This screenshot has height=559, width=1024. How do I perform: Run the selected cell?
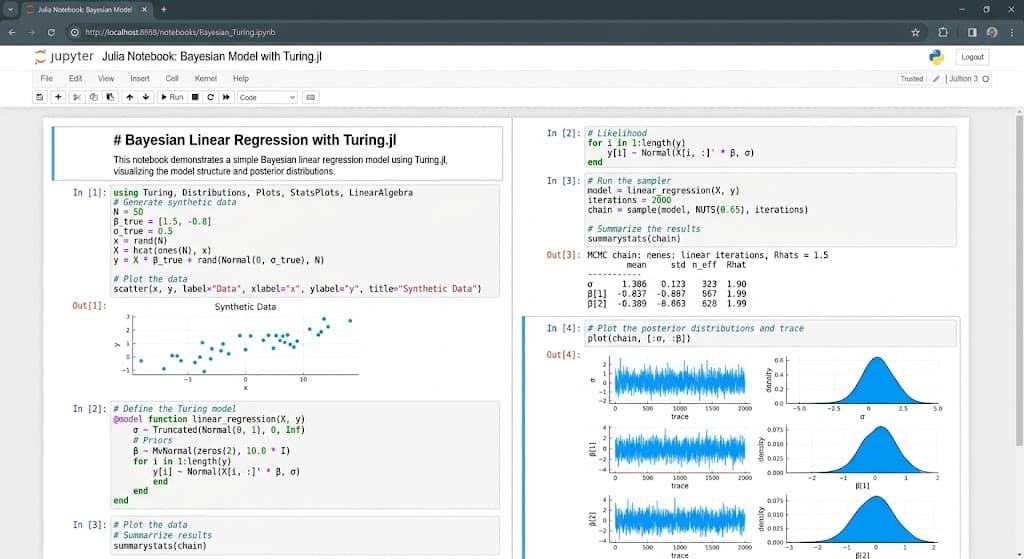pos(172,97)
